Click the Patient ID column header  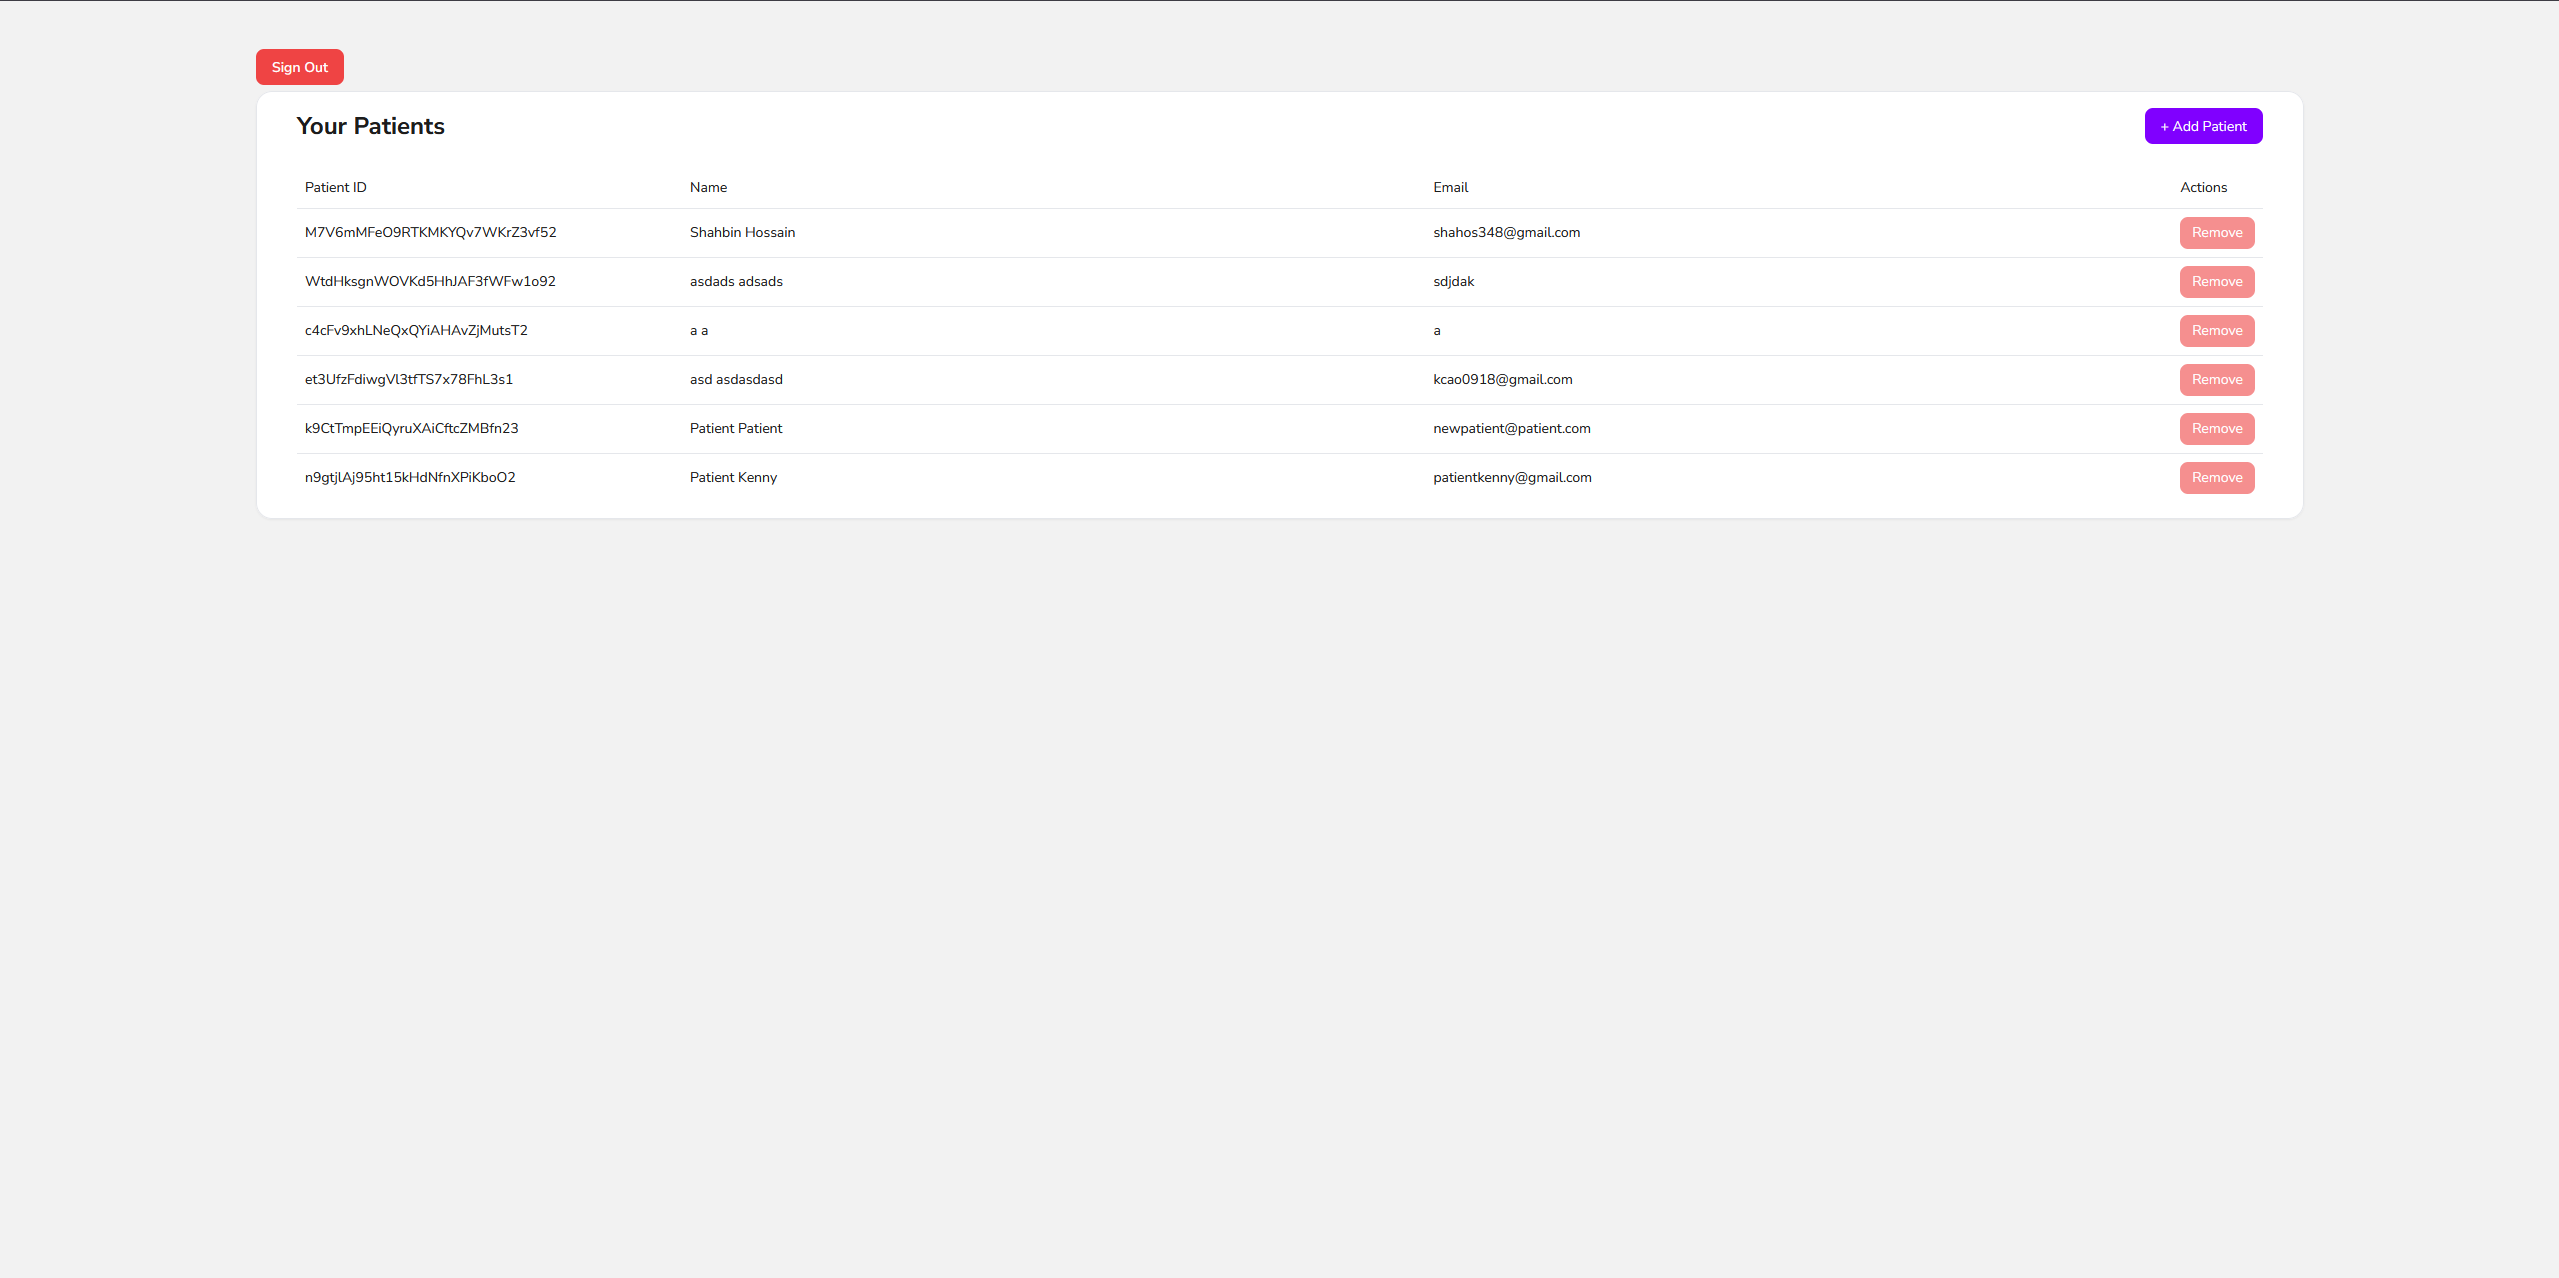[335, 187]
